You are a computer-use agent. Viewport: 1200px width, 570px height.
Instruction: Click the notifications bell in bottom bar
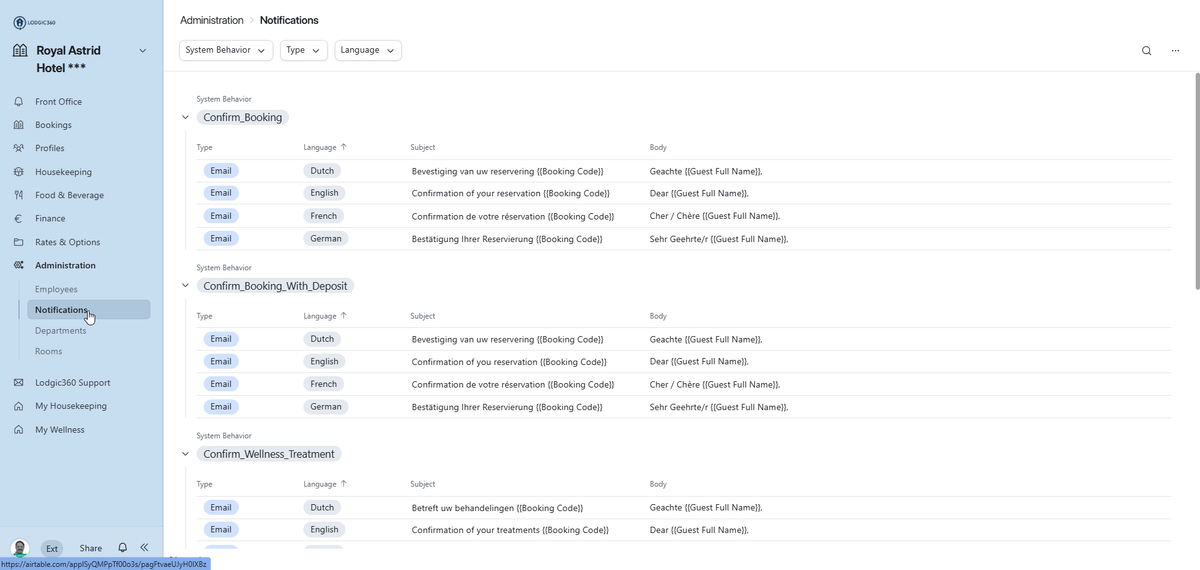pyautogui.click(x=122, y=548)
